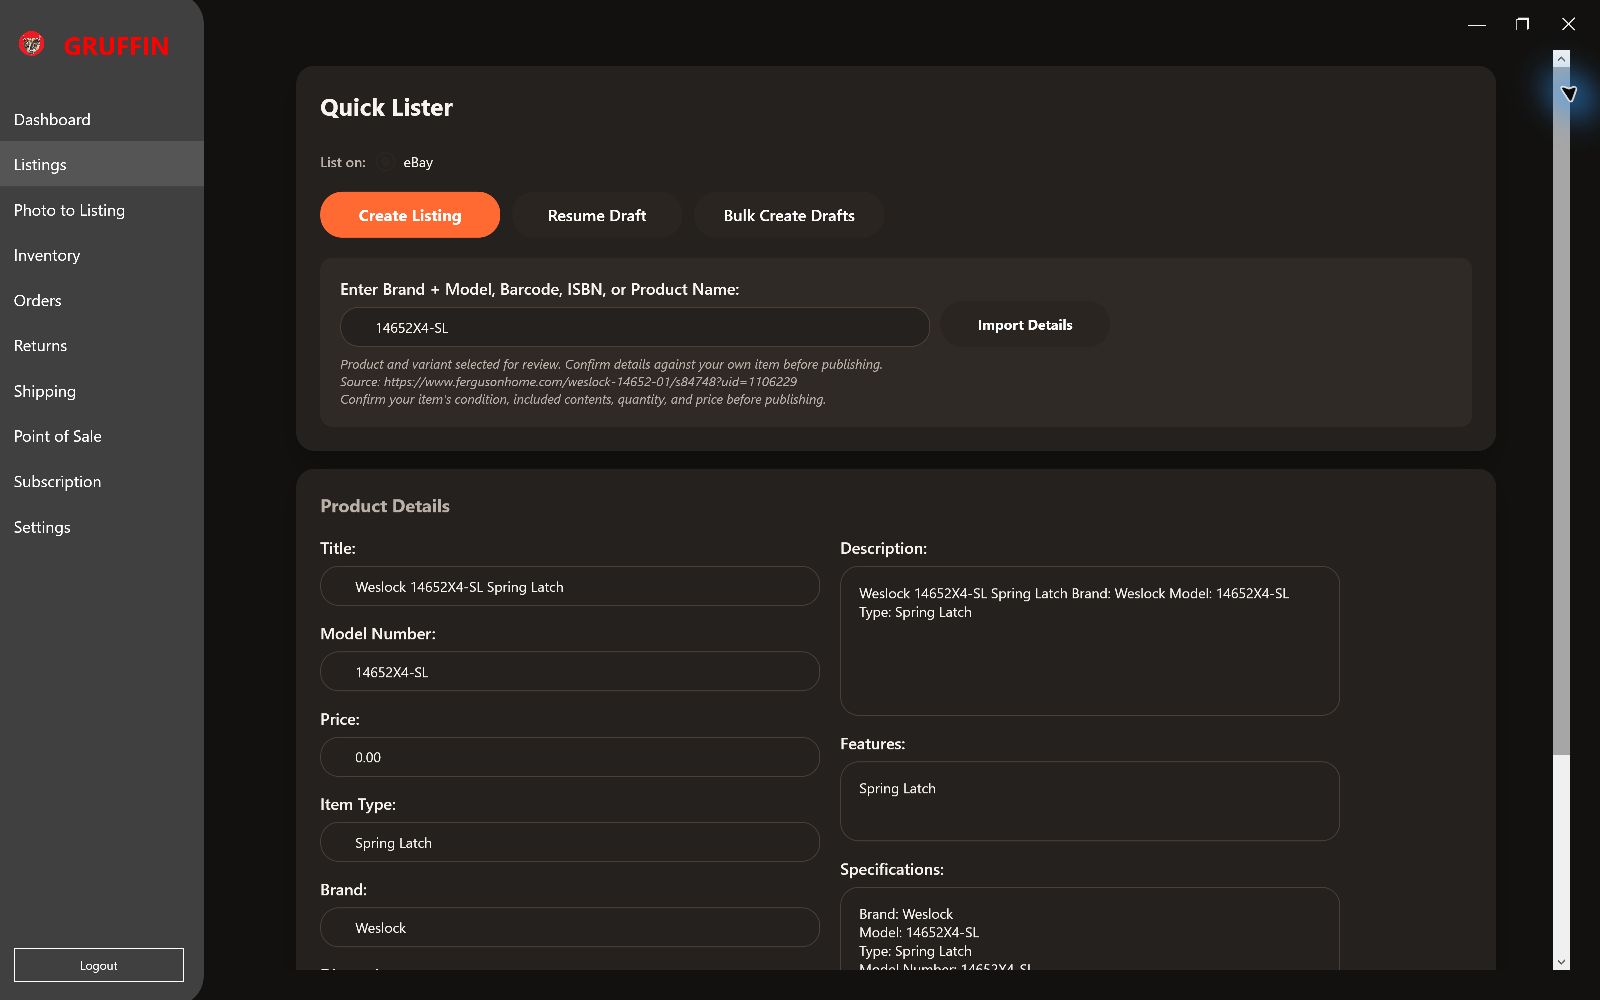Click the Title input field
This screenshot has width=1600, height=1000.
coord(570,586)
